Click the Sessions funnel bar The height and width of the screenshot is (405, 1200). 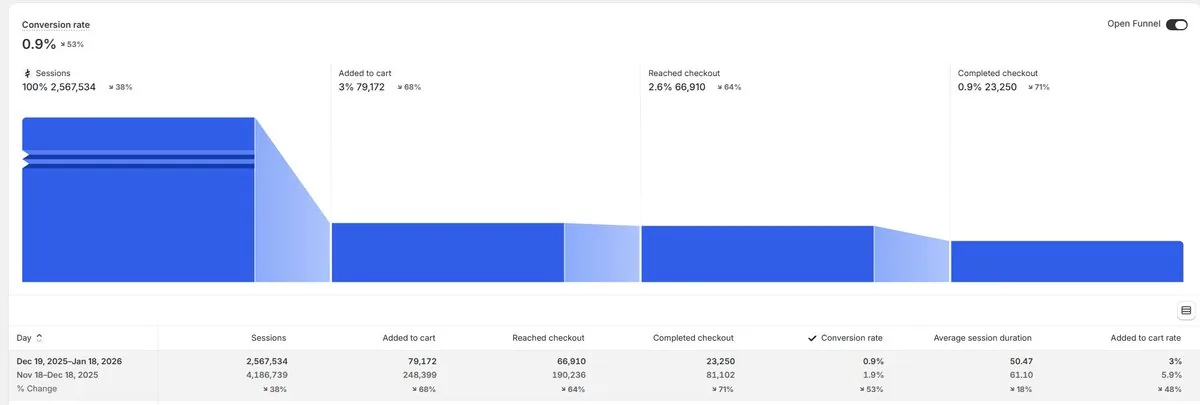point(138,200)
